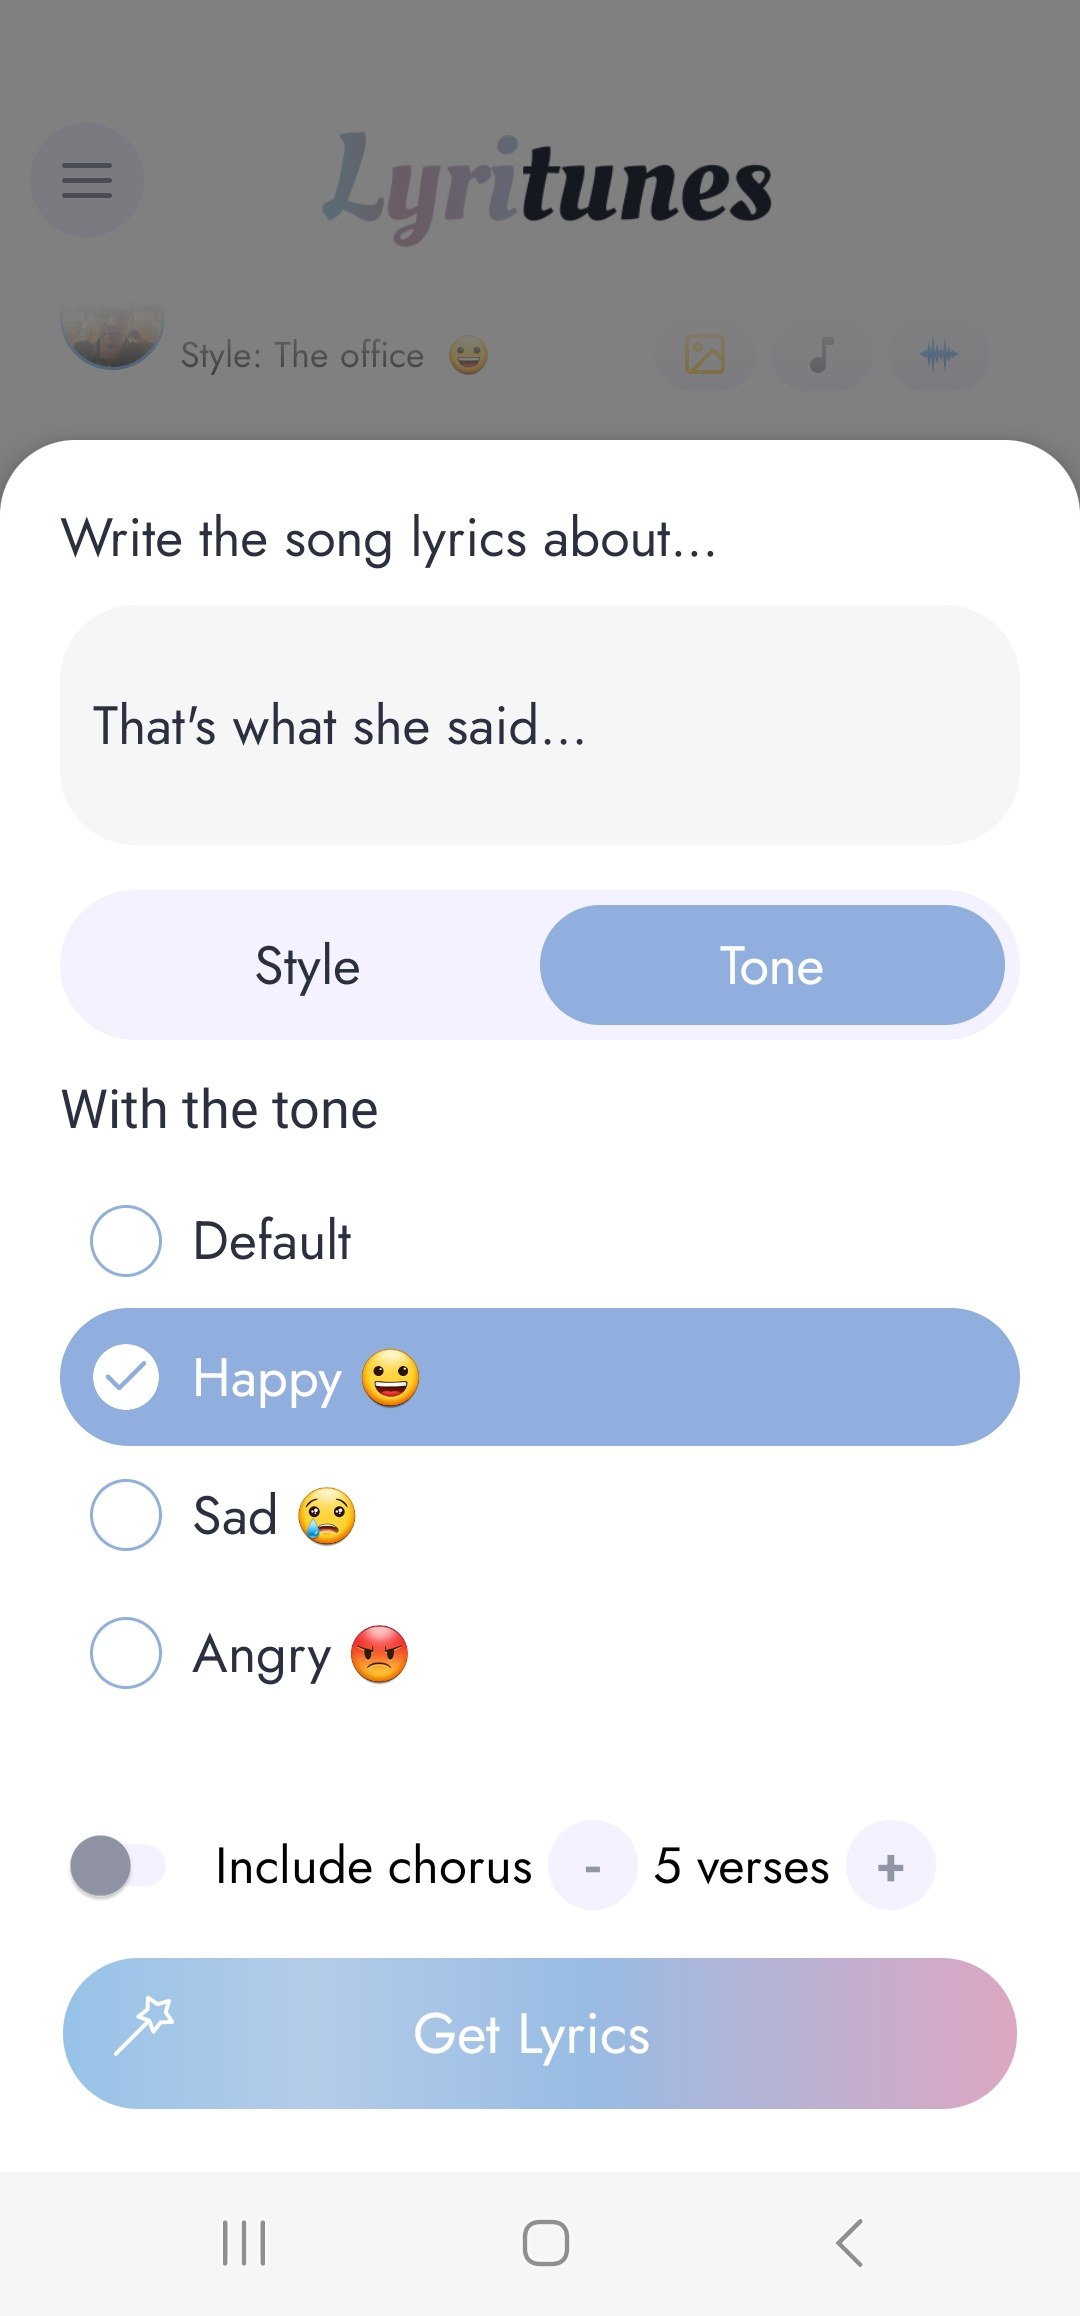This screenshot has height=2316, width=1080.
Task: Tap the Android home navigation icon
Action: 545,2243
